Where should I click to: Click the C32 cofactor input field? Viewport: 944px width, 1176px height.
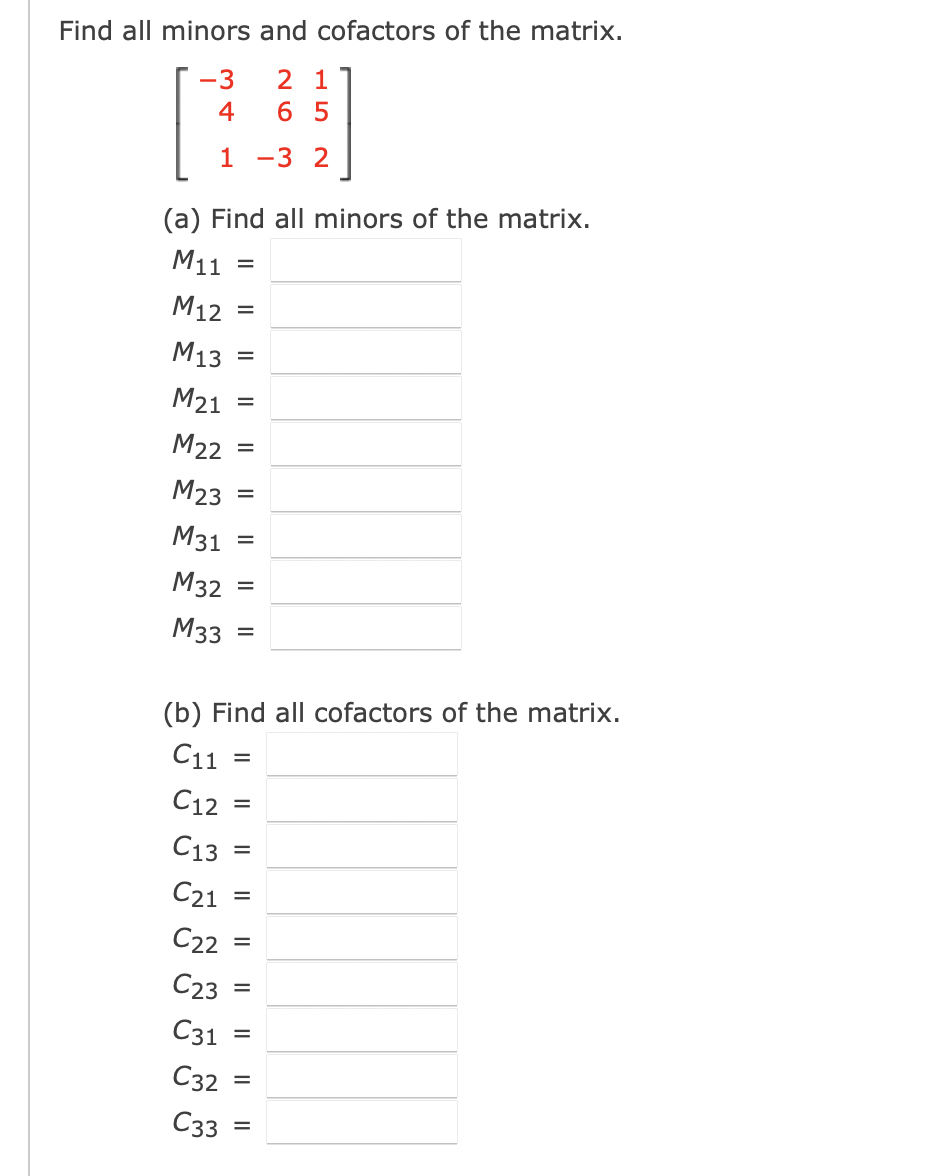point(362,1075)
